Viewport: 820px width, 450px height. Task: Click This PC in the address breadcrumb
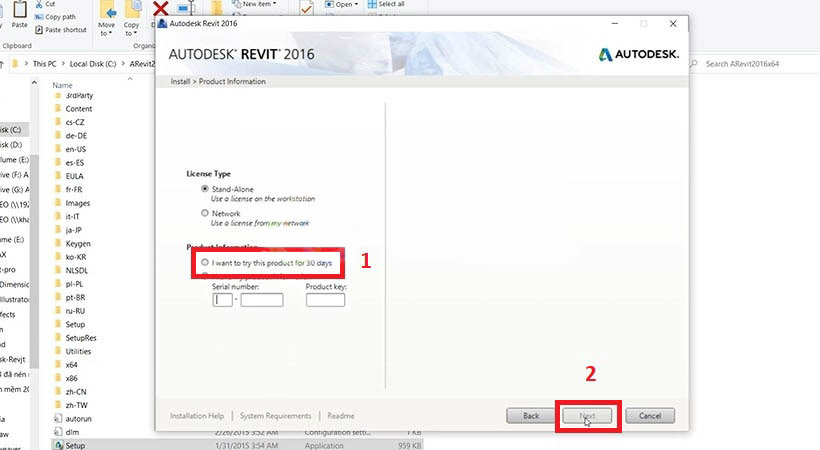tap(44, 64)
